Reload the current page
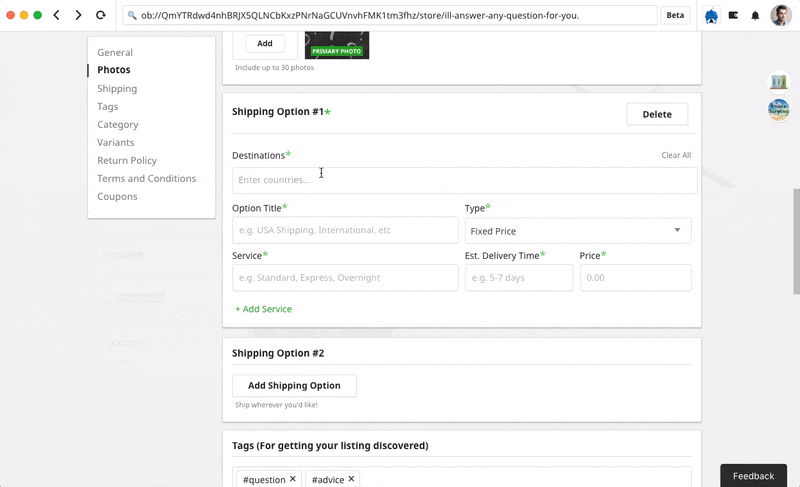The image size is (800, 487). (101, 15)
